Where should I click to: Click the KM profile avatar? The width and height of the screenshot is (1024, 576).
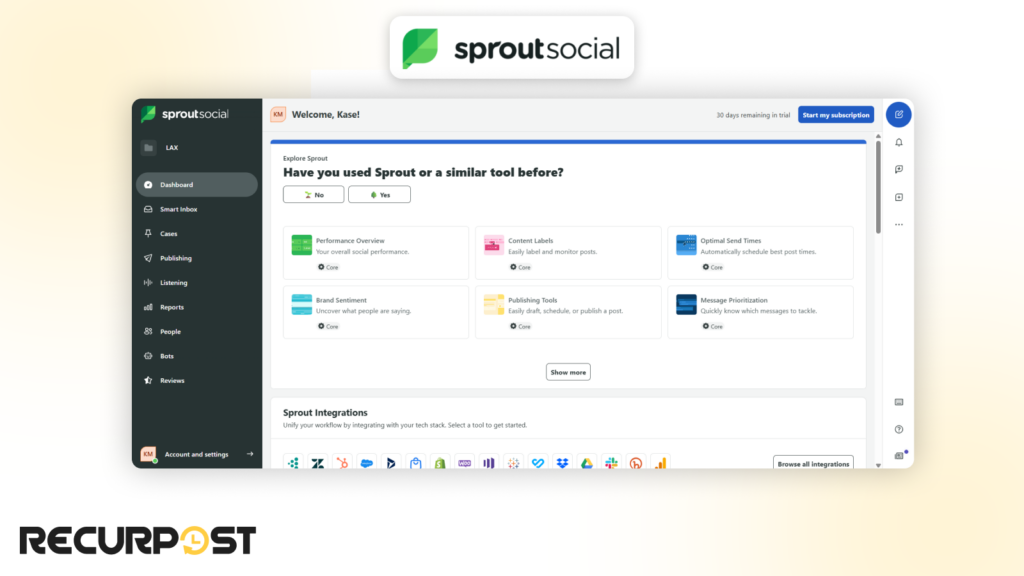276,114
